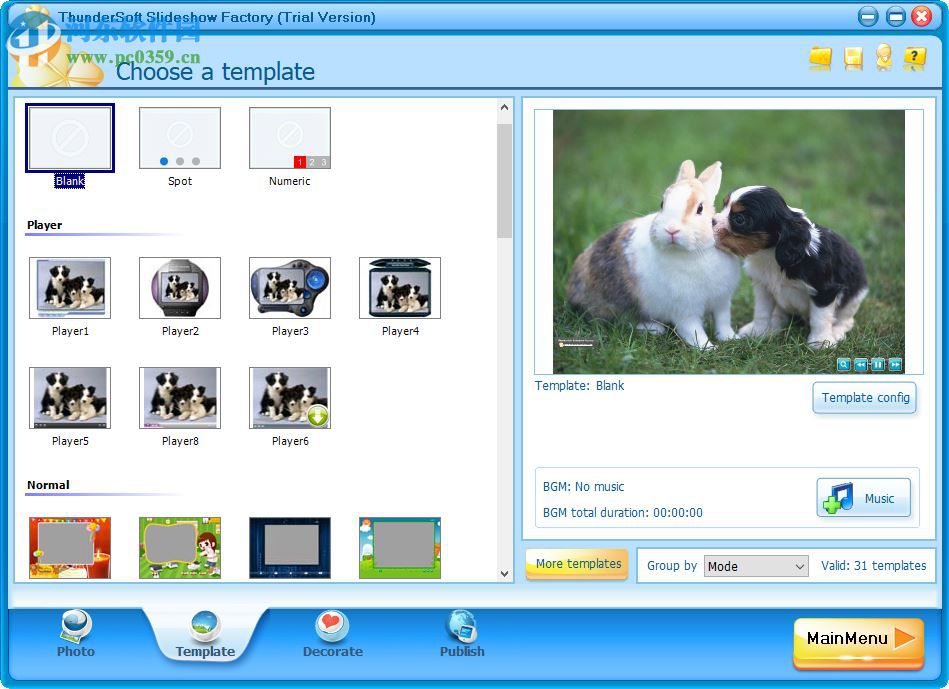The width and height of the screenshot is (949, 689).
Task: Open the Template config button
Action: 864,398
